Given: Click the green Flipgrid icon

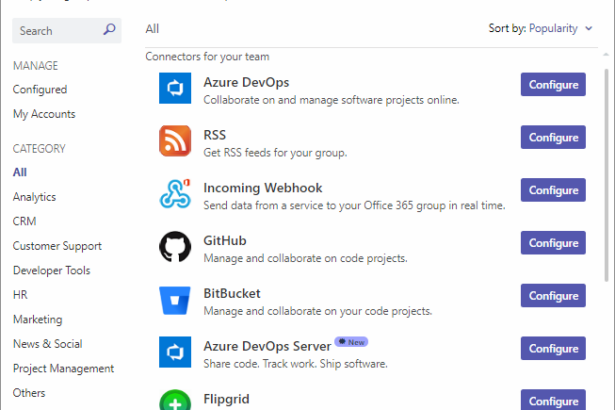Looking at the screenshot, I should point(175,399).
